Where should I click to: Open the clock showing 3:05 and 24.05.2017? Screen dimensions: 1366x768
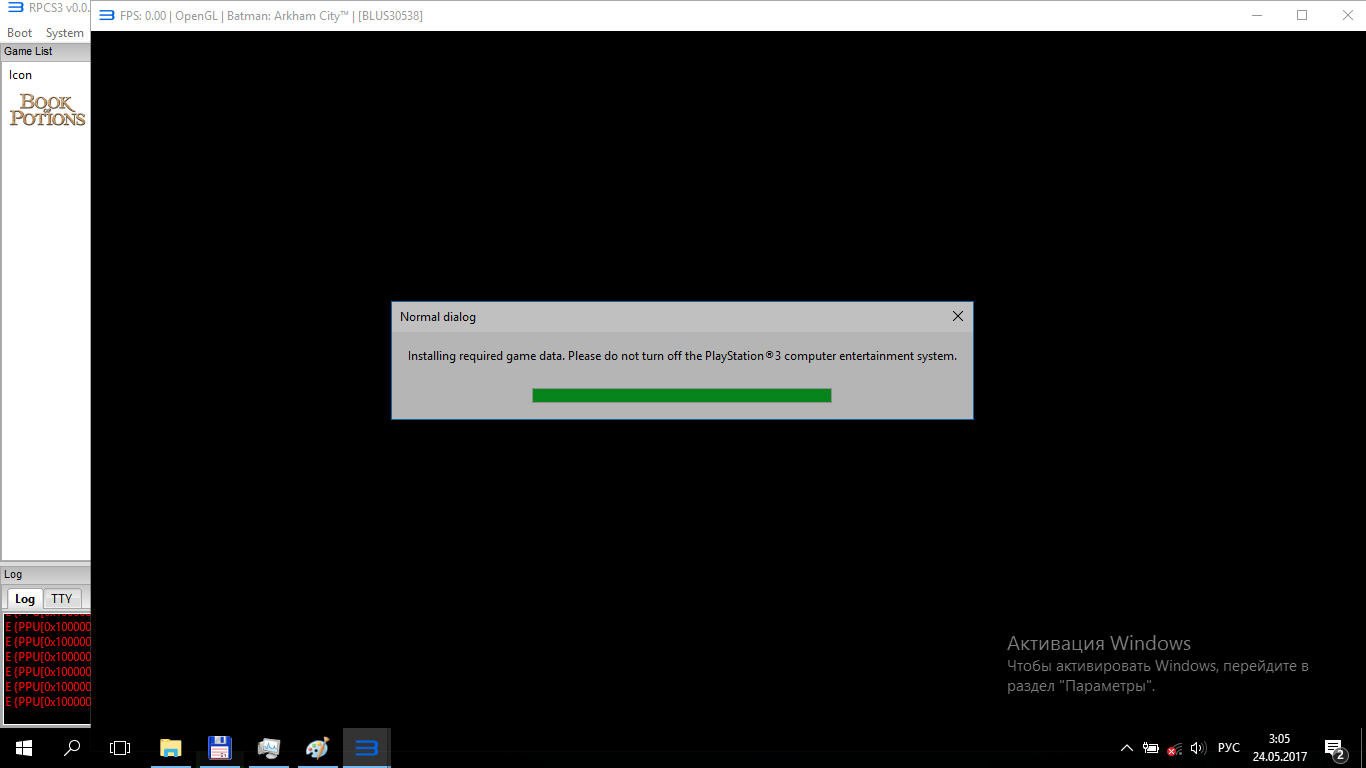[x=1280, y=748]
